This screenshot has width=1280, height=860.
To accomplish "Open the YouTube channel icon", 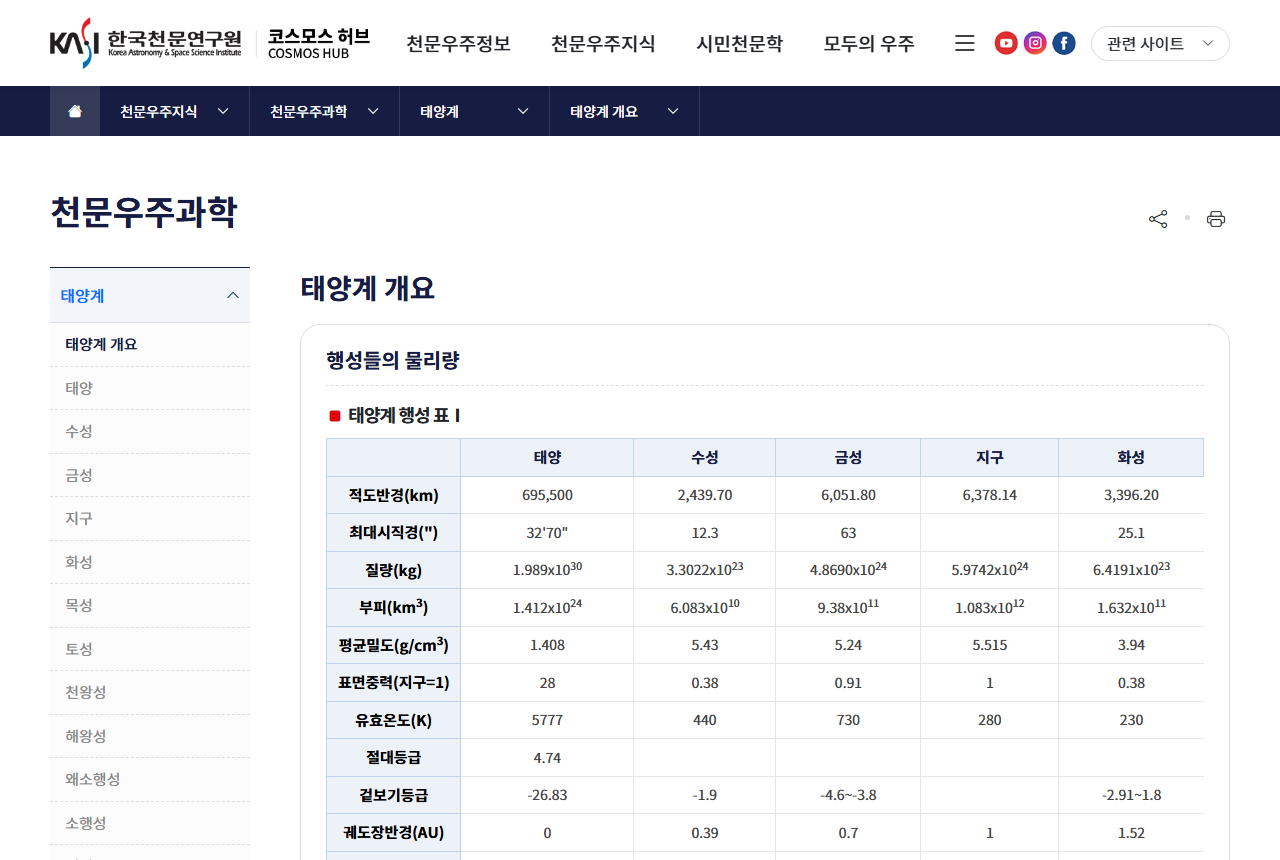I will pos(1006,43).
